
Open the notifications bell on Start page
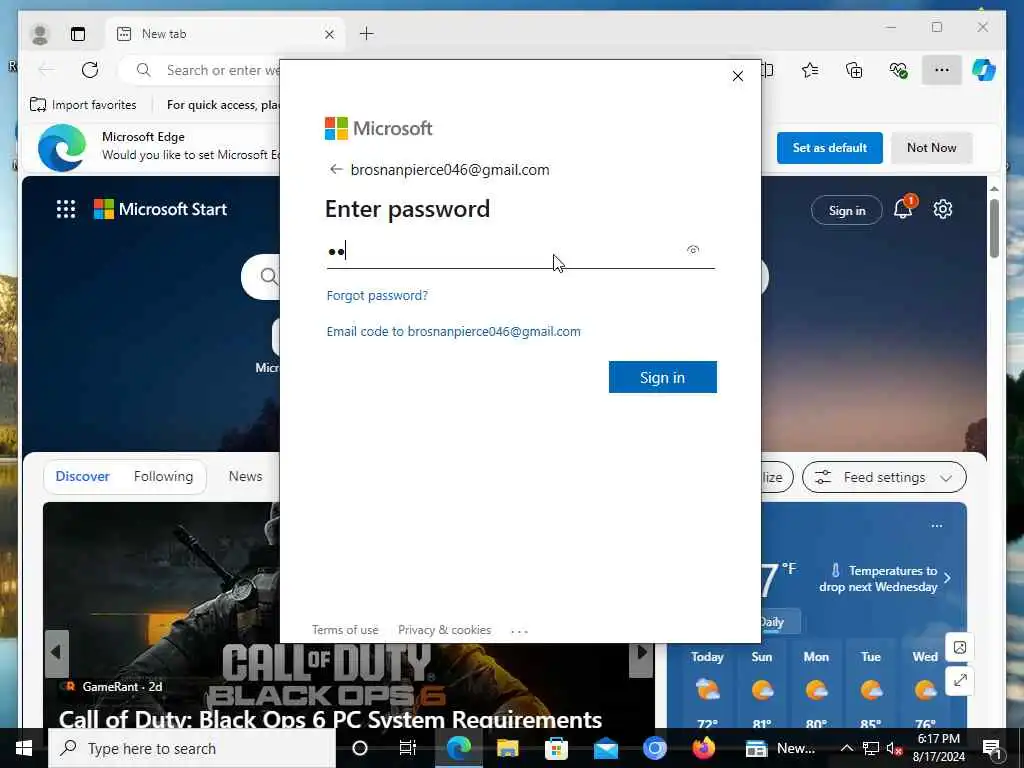[903, 209]
